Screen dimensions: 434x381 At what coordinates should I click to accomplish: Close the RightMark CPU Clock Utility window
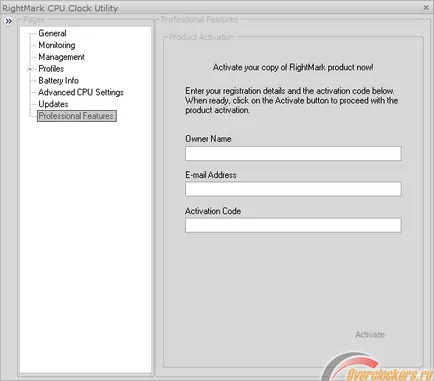426,7
